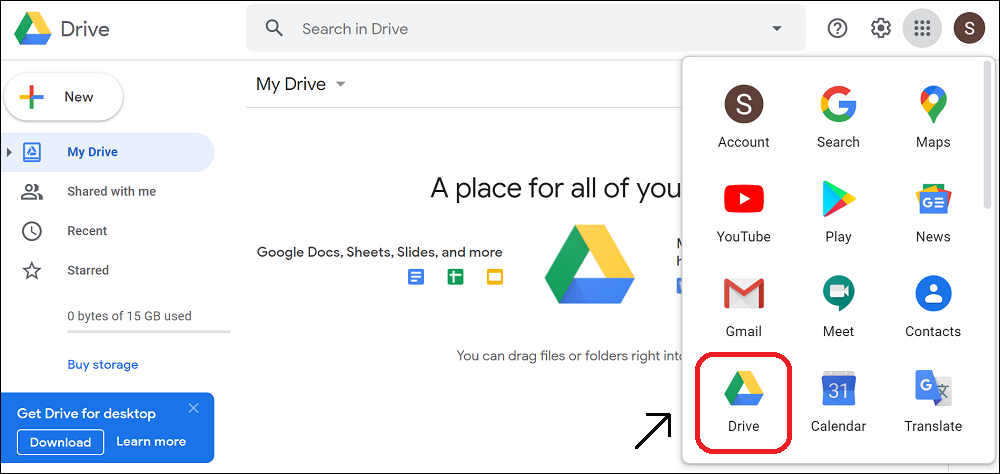This screenshot has height=474, width=1000.
Task: Open Maps from the apps panel
Action: point(933,117)
